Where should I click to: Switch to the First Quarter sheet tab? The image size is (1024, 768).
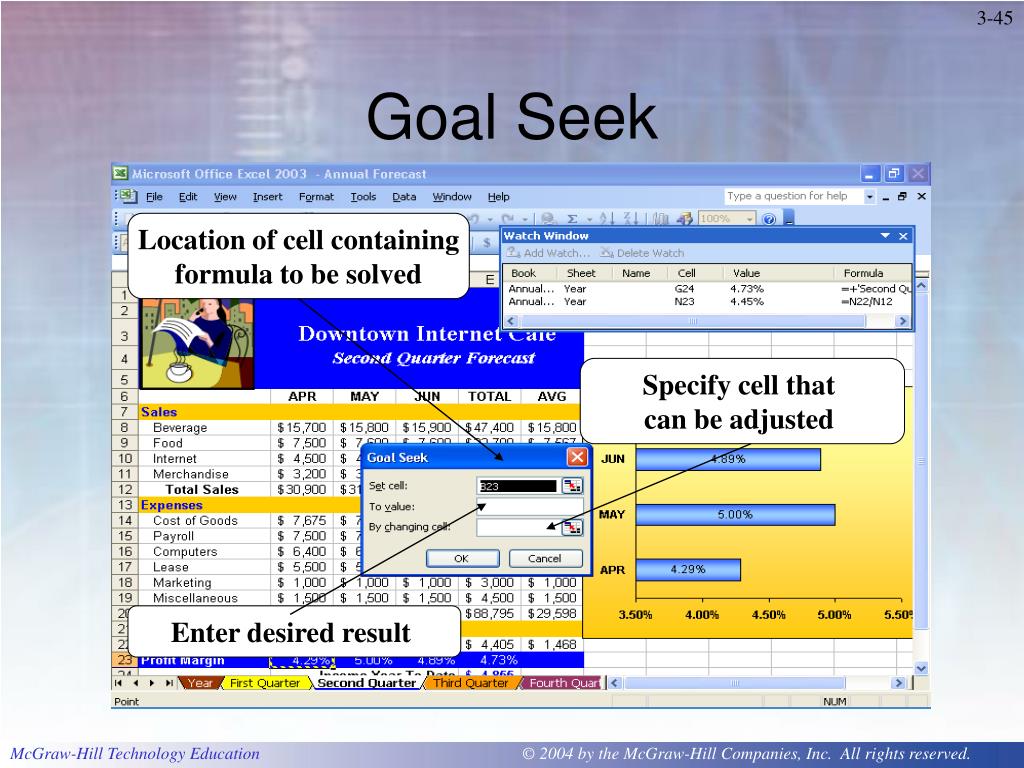[x=264, y=683]
